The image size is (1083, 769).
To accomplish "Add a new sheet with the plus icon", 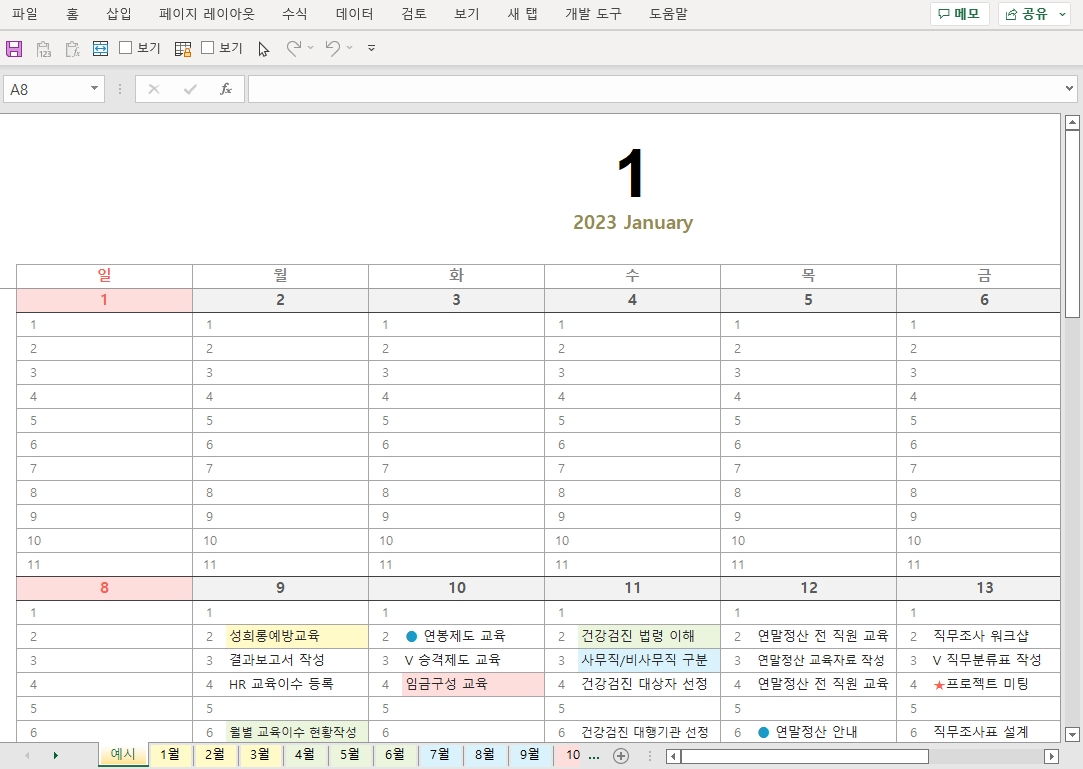I will (621, 755).
